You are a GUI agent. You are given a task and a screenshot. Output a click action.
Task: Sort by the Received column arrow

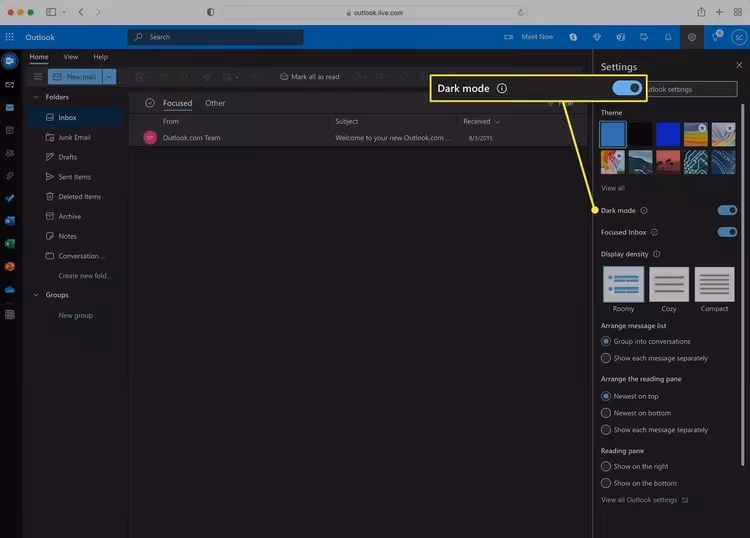[497, 122]
